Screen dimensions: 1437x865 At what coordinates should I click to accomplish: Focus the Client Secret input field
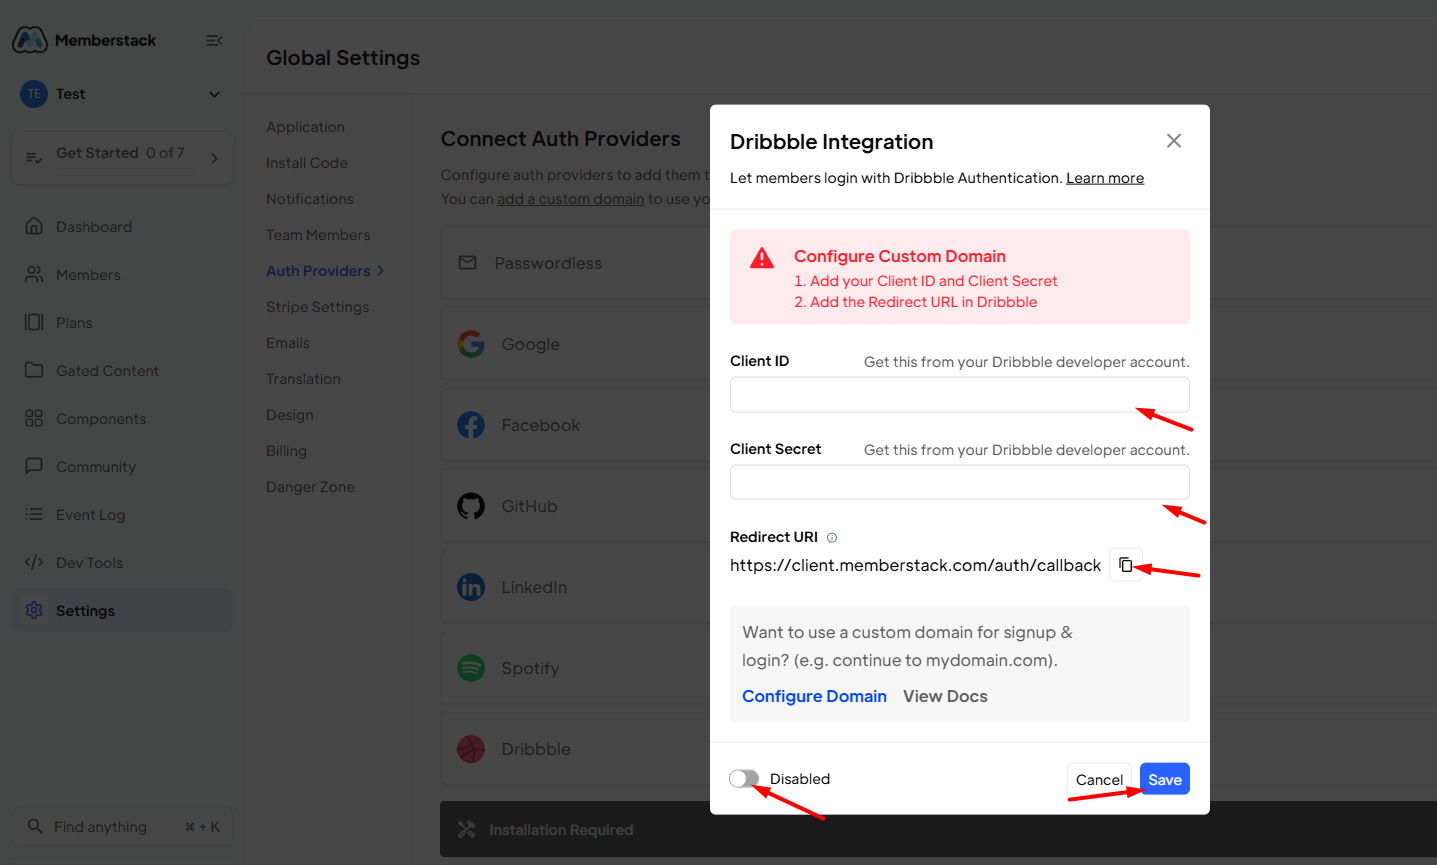point(960,482)
